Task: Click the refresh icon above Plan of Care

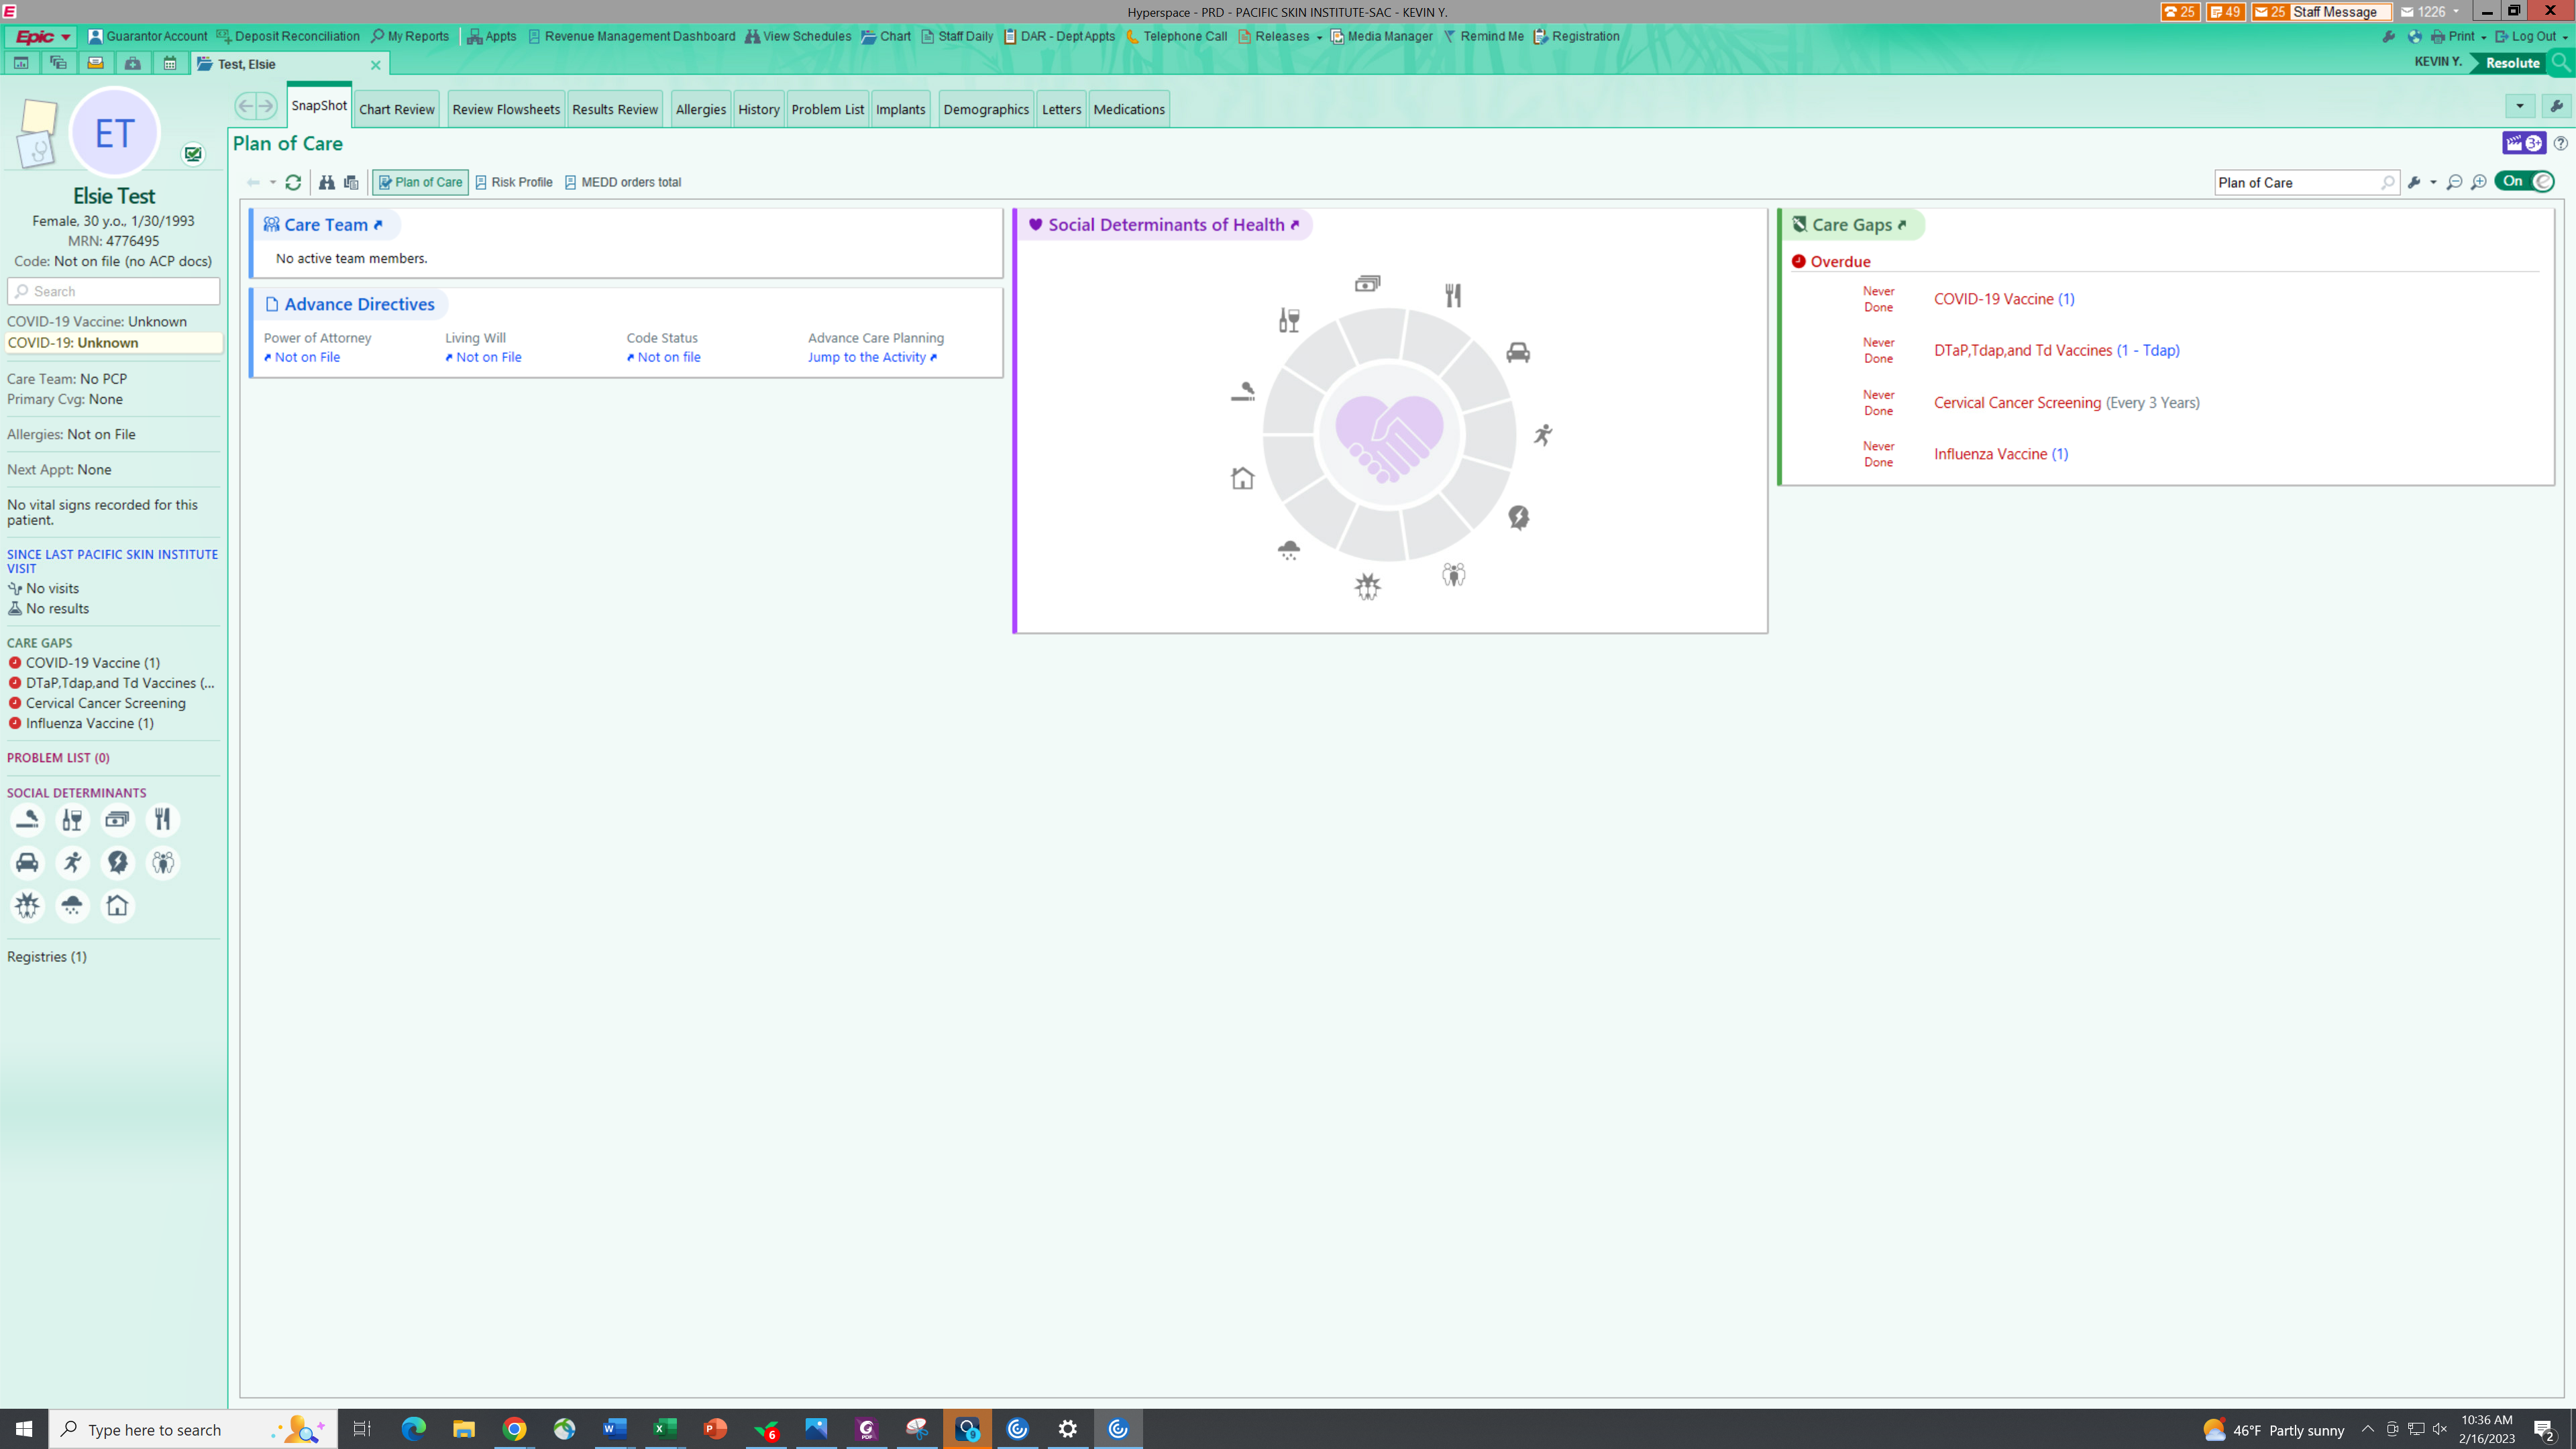Action: [293, 182]
